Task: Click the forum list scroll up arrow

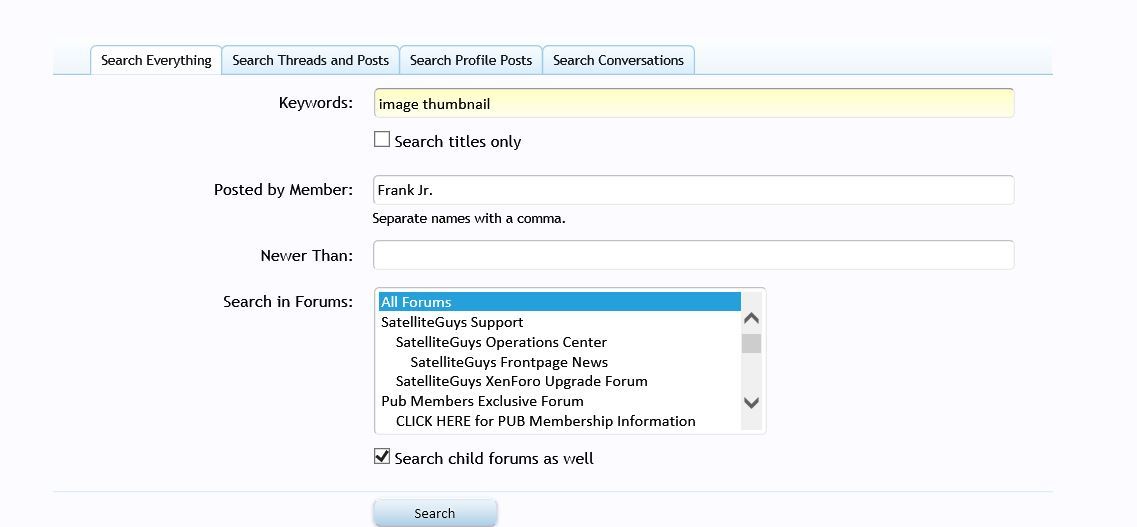Action: click(x=752, y=318)
